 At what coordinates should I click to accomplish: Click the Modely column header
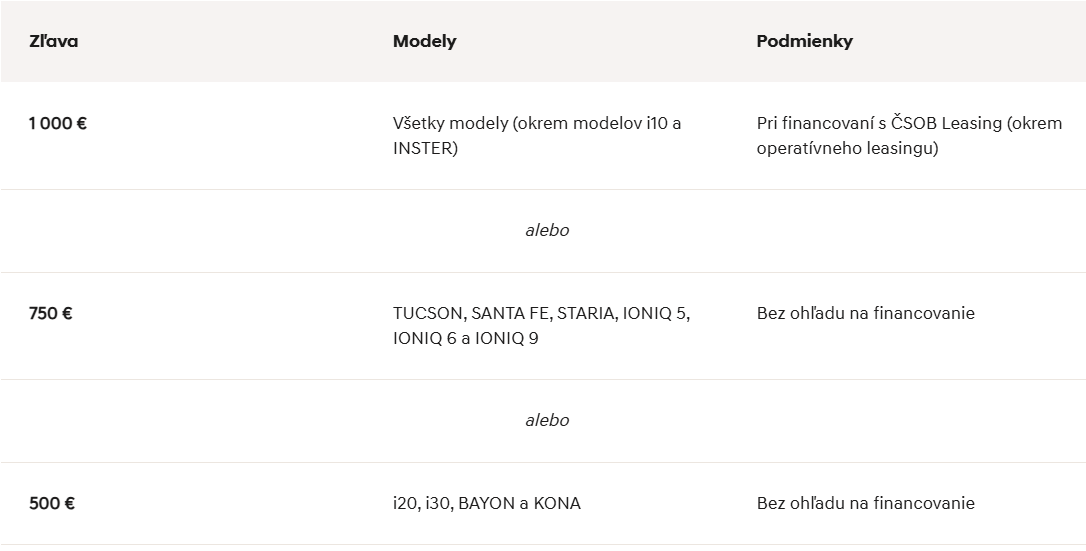[x=424, y=41]
